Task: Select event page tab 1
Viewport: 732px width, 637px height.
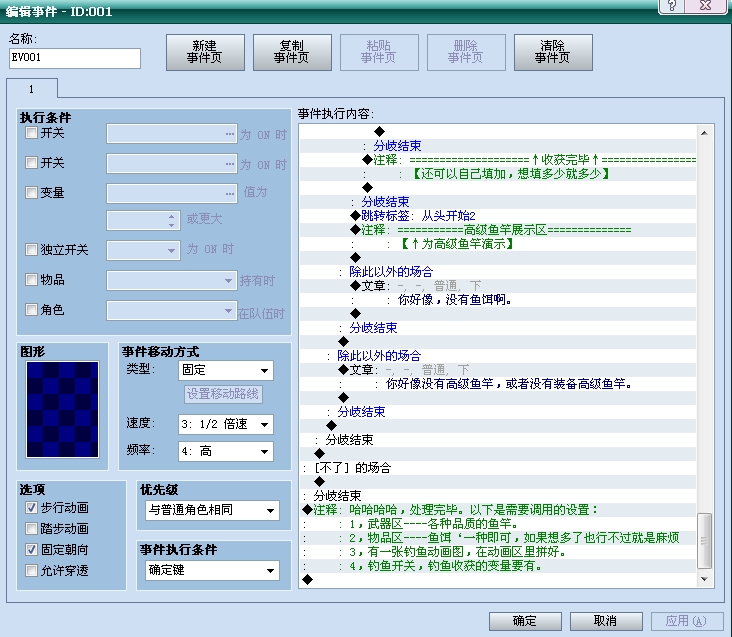Action: tap(32, 89)
